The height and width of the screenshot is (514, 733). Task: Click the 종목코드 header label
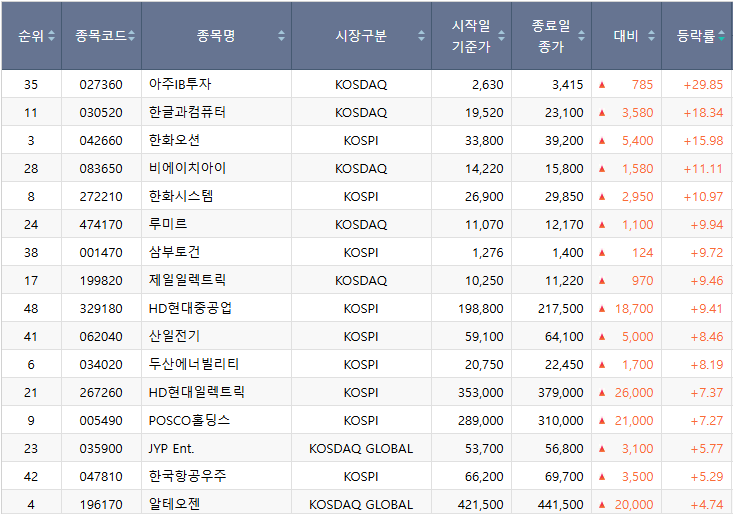[x=101, y=36]
